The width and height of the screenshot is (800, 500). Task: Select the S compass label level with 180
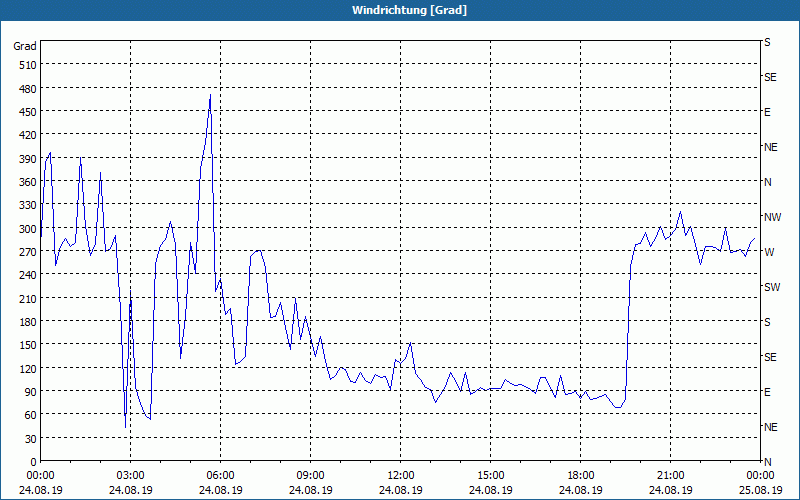767,322
